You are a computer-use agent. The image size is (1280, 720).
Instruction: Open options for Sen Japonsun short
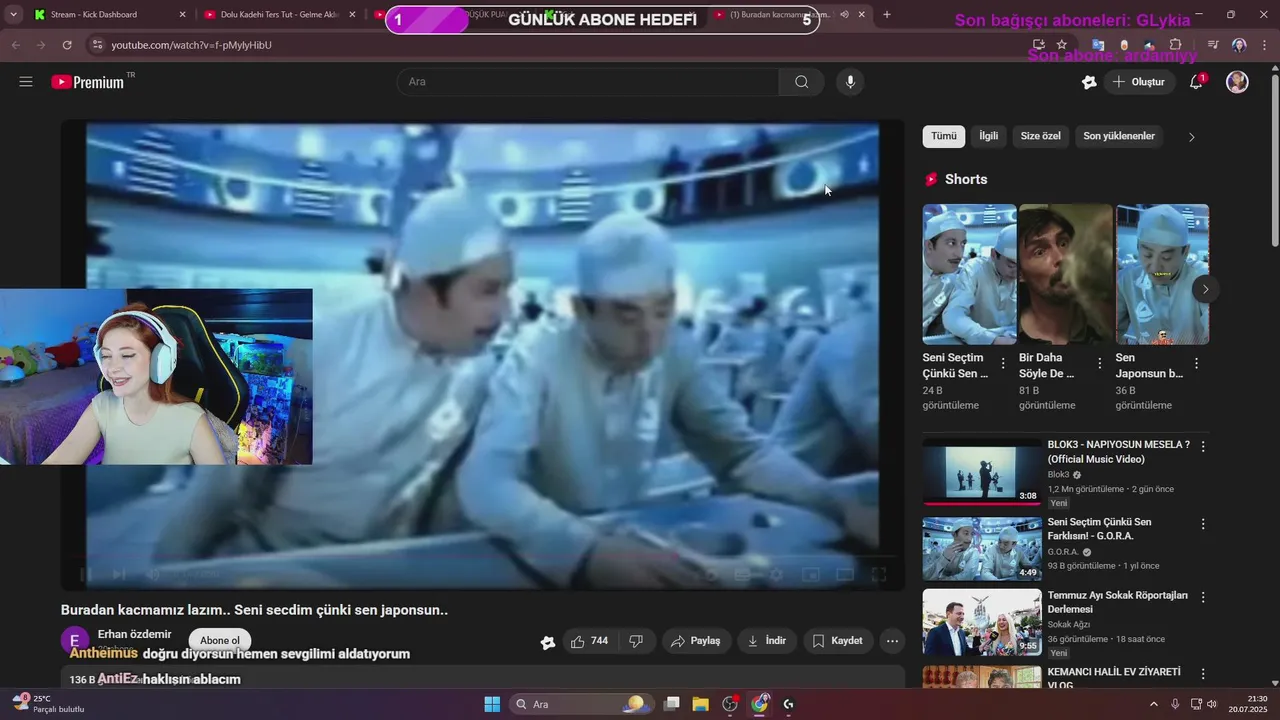coord(1196,364)
